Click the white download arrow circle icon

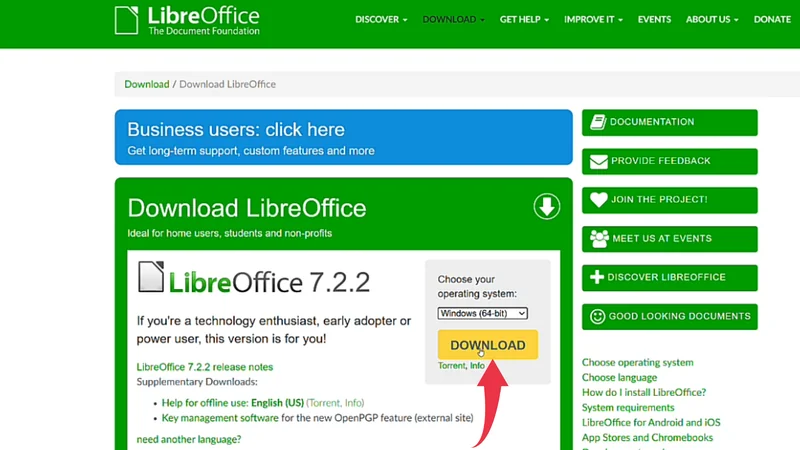coord(546,207)
